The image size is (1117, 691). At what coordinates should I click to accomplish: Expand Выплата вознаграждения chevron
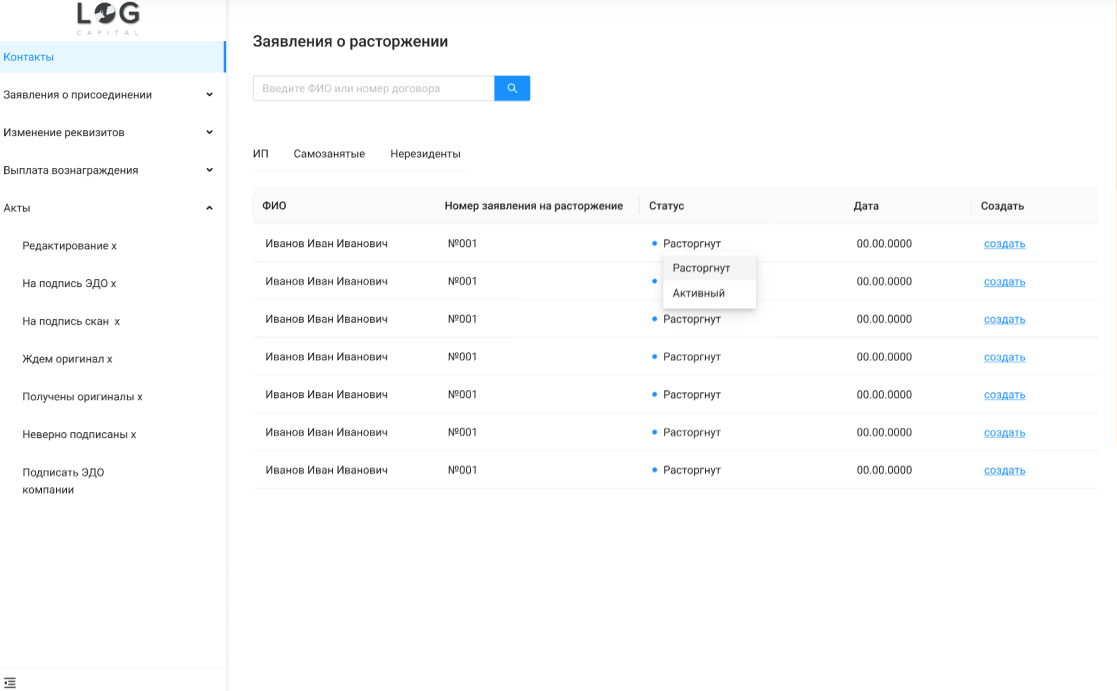(209, 170)
